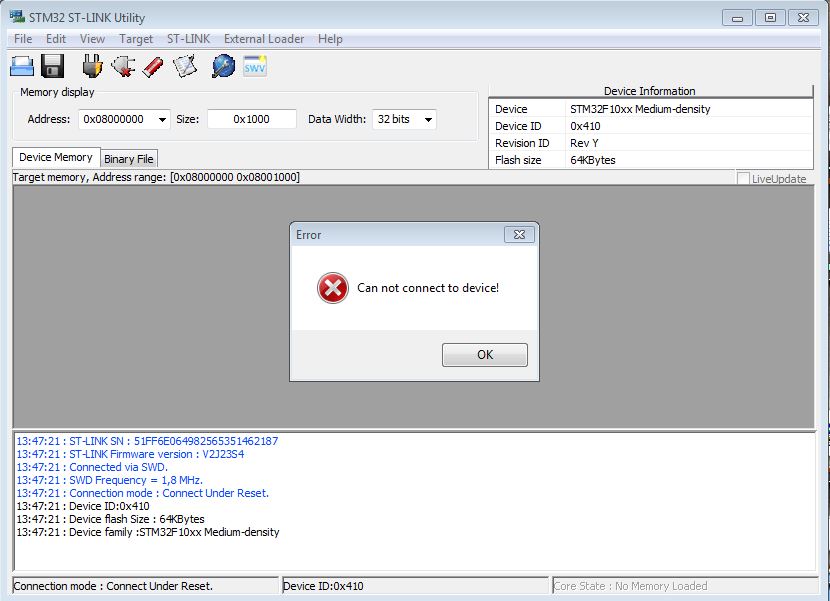The height and width of the screenshot is (601, 830).
Task: Minimize the ST-LINK Utility window
Action: click(737, 18)
